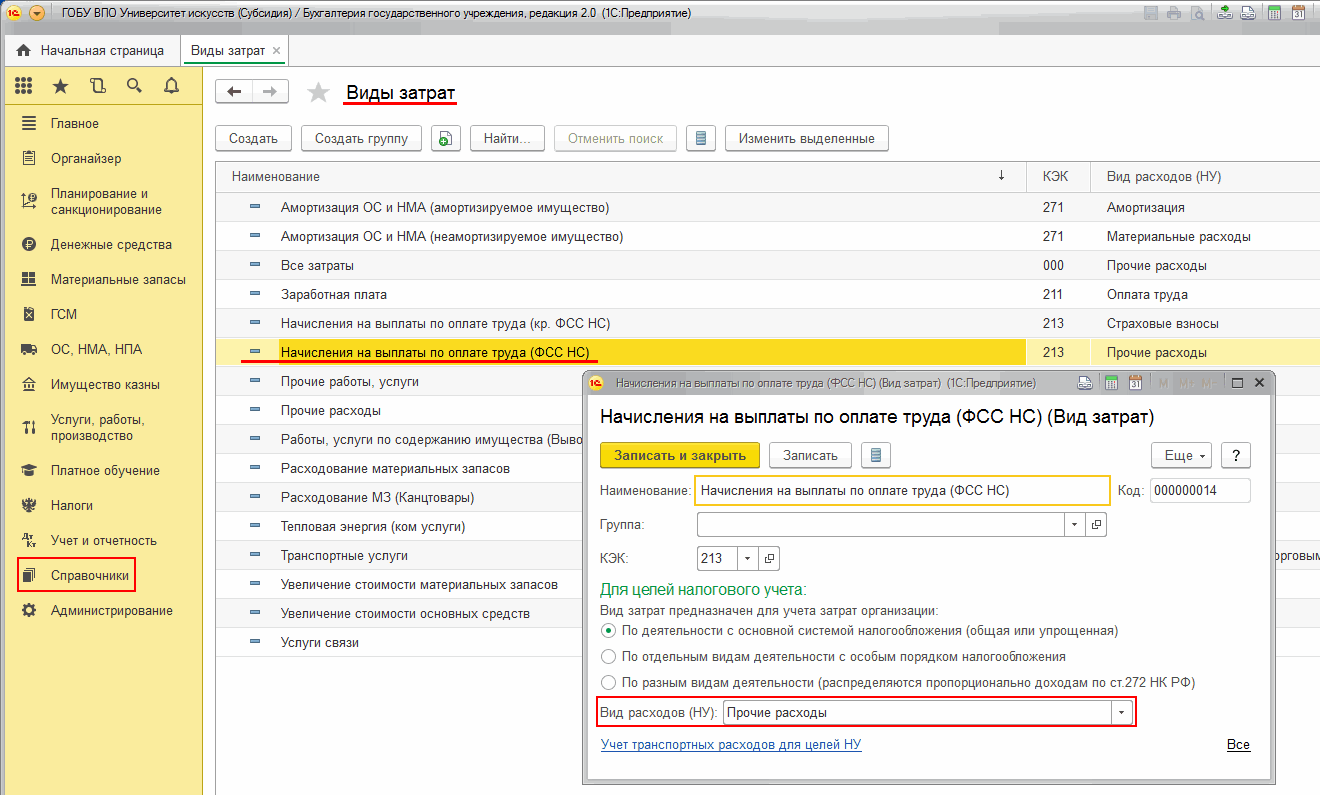Viewport: 1320px width, 795px height.
Task: Open the ОС, НМА, НПА section
Action: tap(101, 349)
